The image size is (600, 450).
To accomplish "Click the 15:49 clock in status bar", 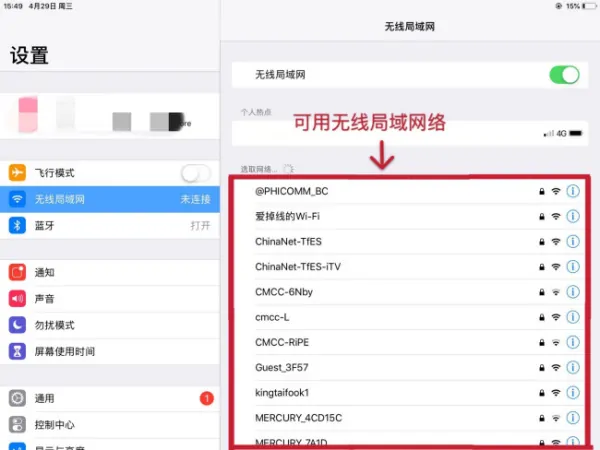I will coord(13,6).
